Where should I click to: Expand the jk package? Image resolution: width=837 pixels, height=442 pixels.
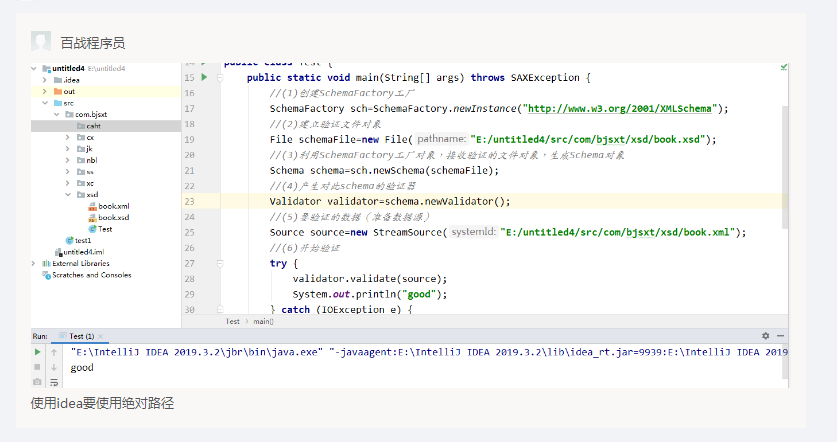tap(68, 149)
